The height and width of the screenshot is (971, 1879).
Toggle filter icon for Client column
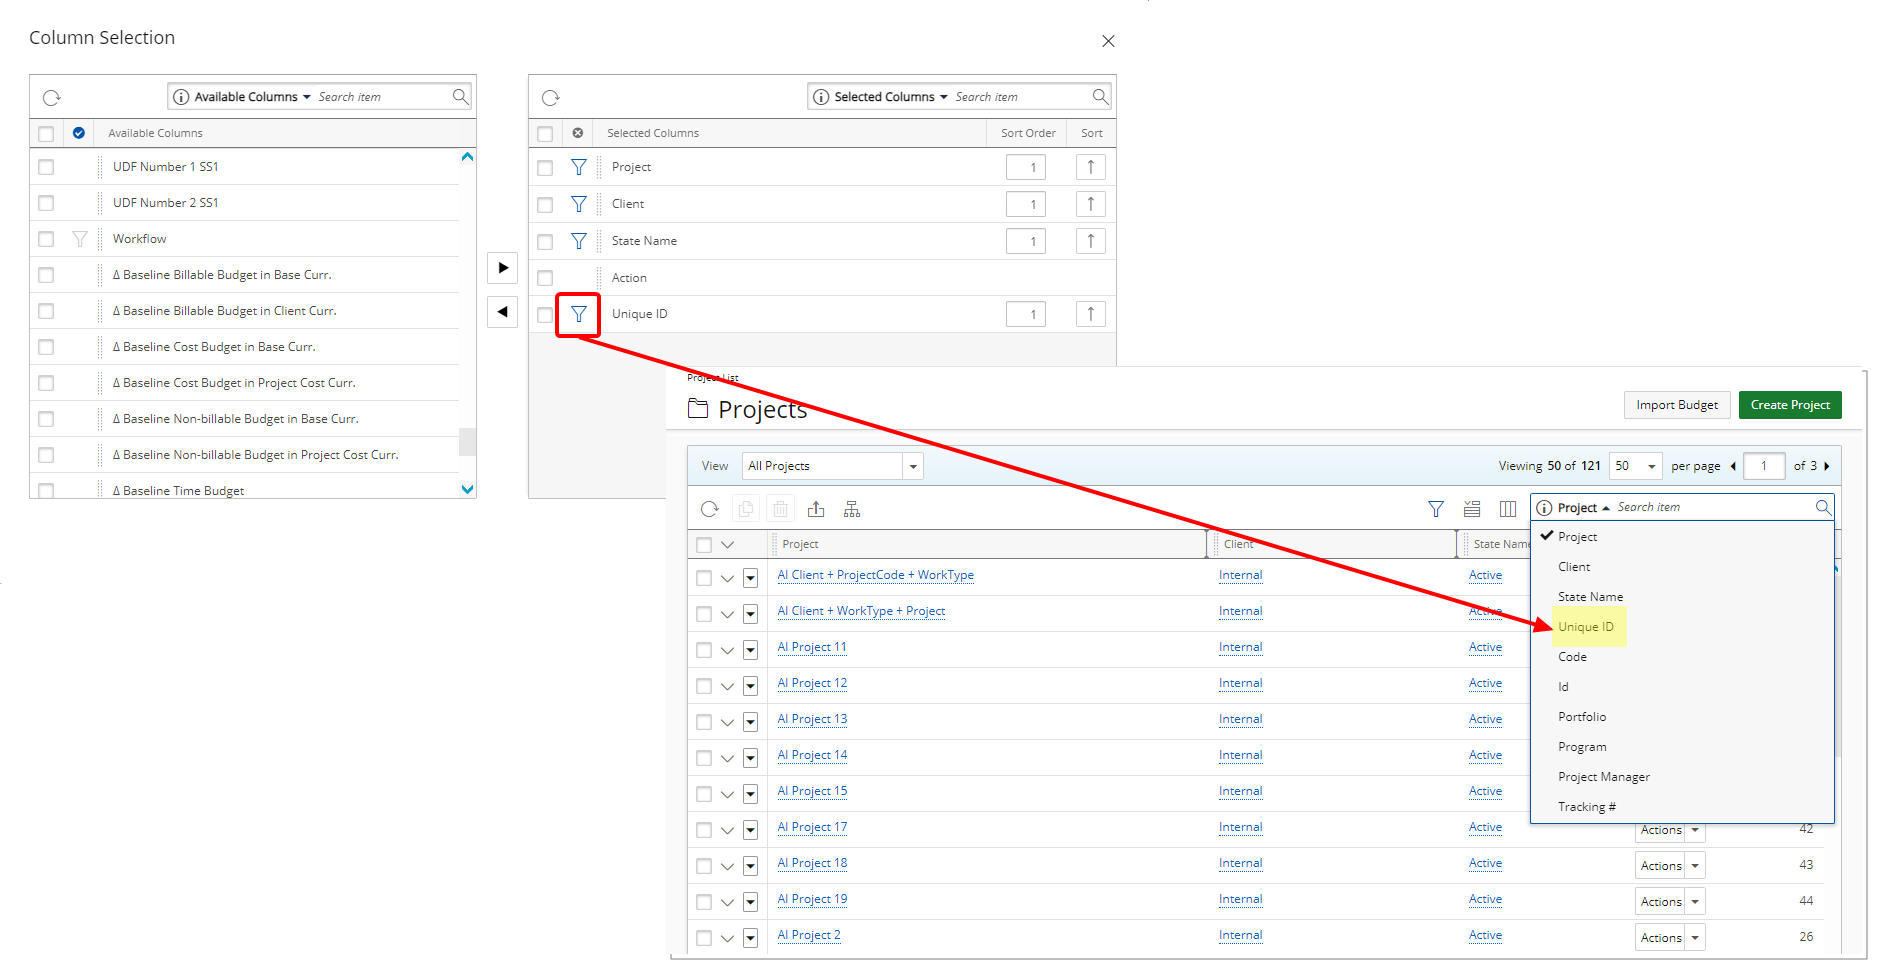coord(579,204)
